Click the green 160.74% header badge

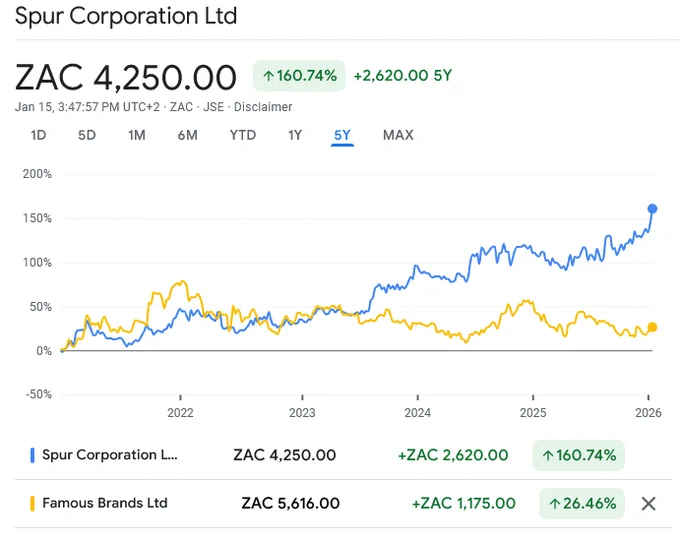click(299, 76)
